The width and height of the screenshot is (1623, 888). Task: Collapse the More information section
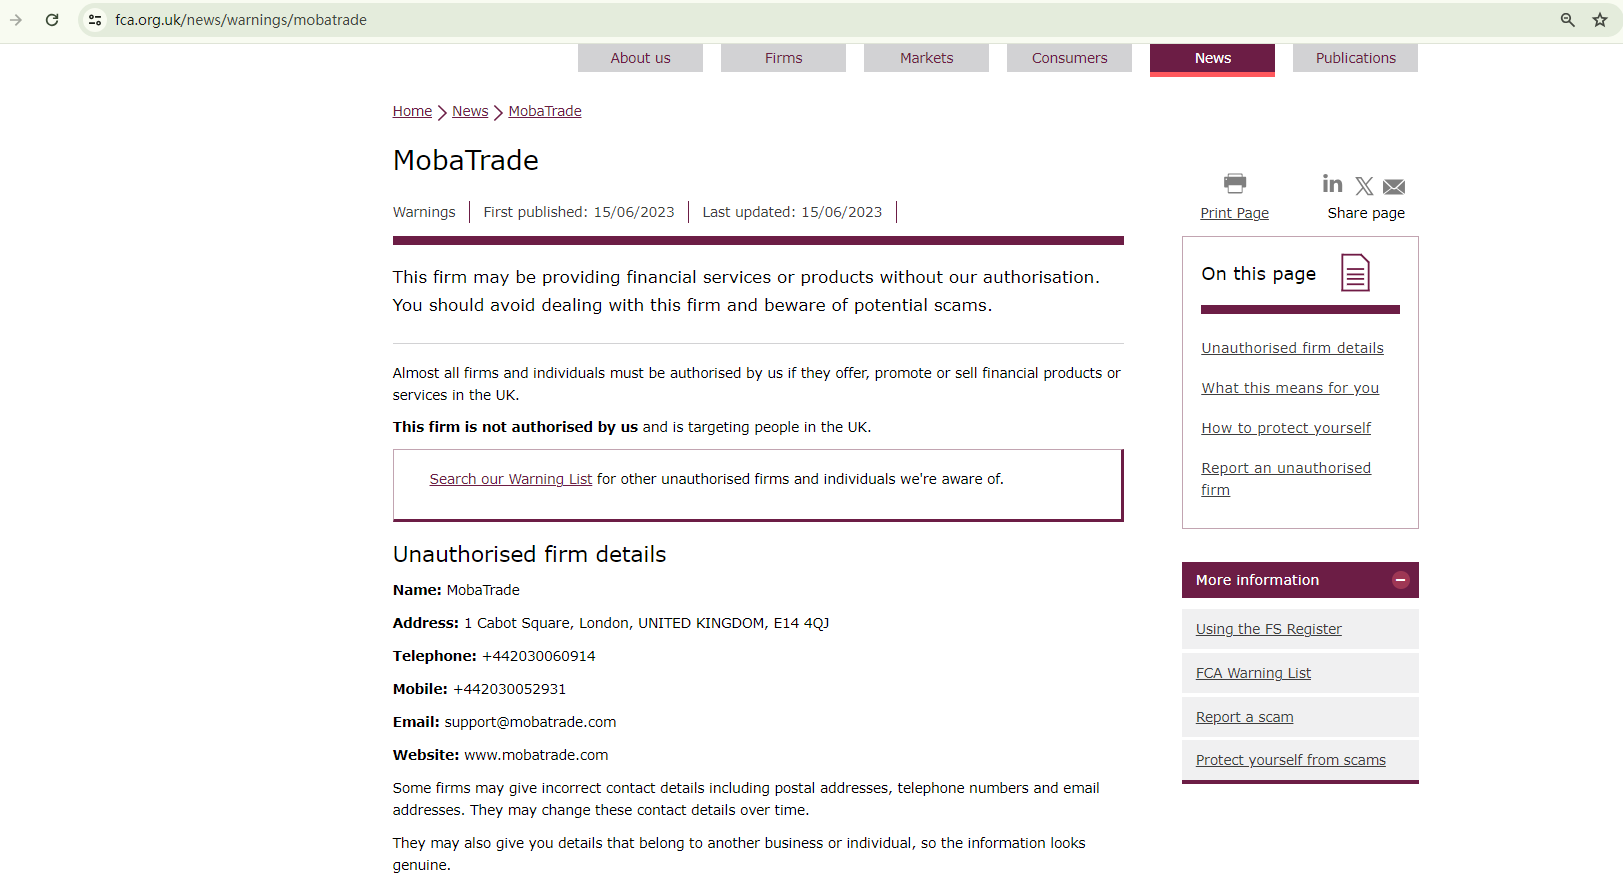1400,580
